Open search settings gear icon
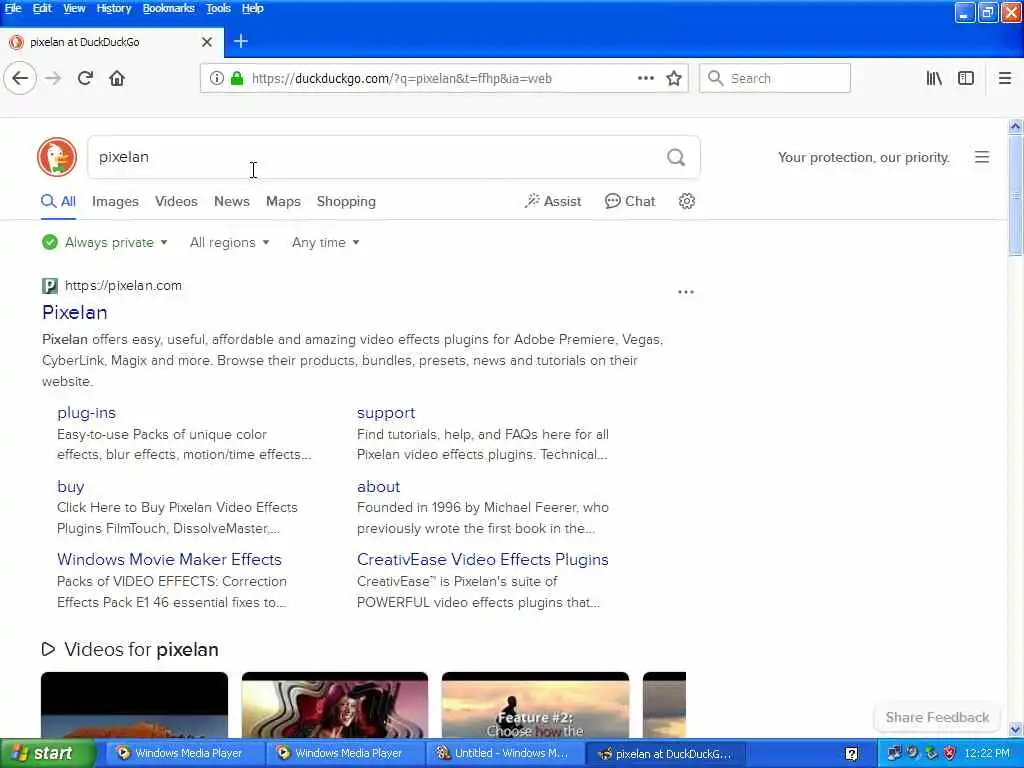 tap(686, 201)
